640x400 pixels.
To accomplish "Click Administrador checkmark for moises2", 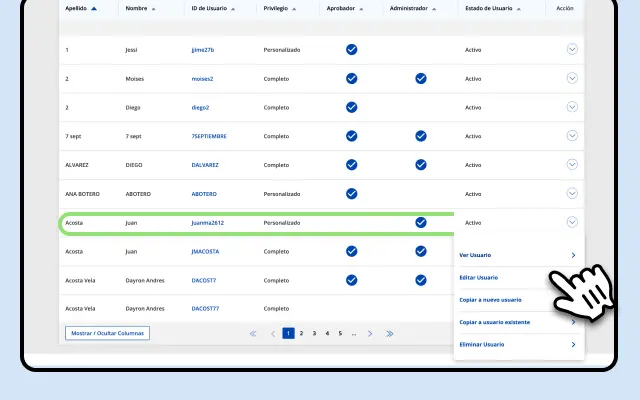I will coord(421,78).
